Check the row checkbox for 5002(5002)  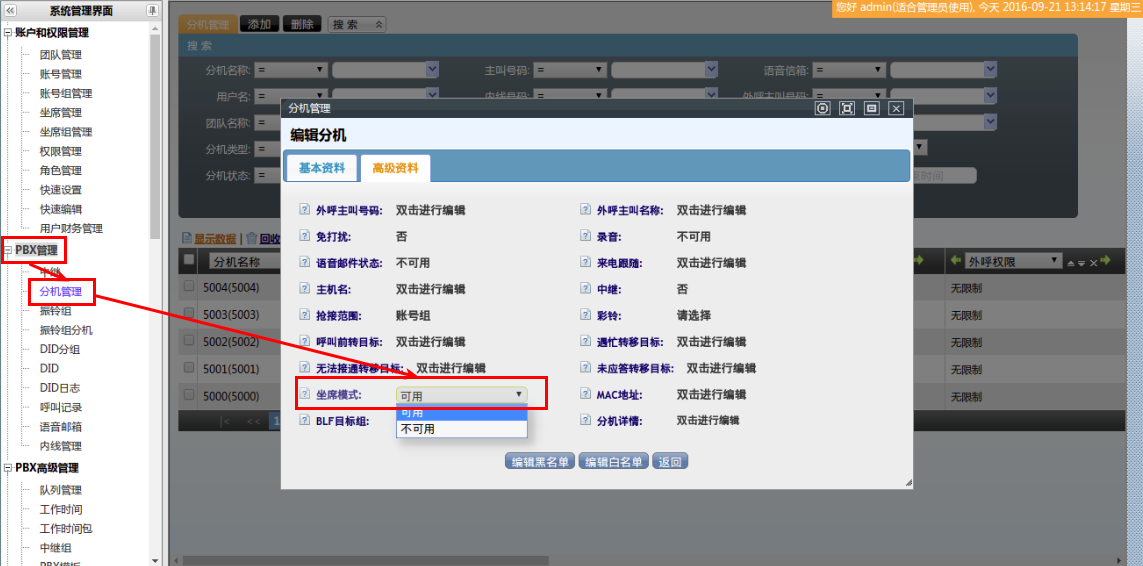[189, 341]
